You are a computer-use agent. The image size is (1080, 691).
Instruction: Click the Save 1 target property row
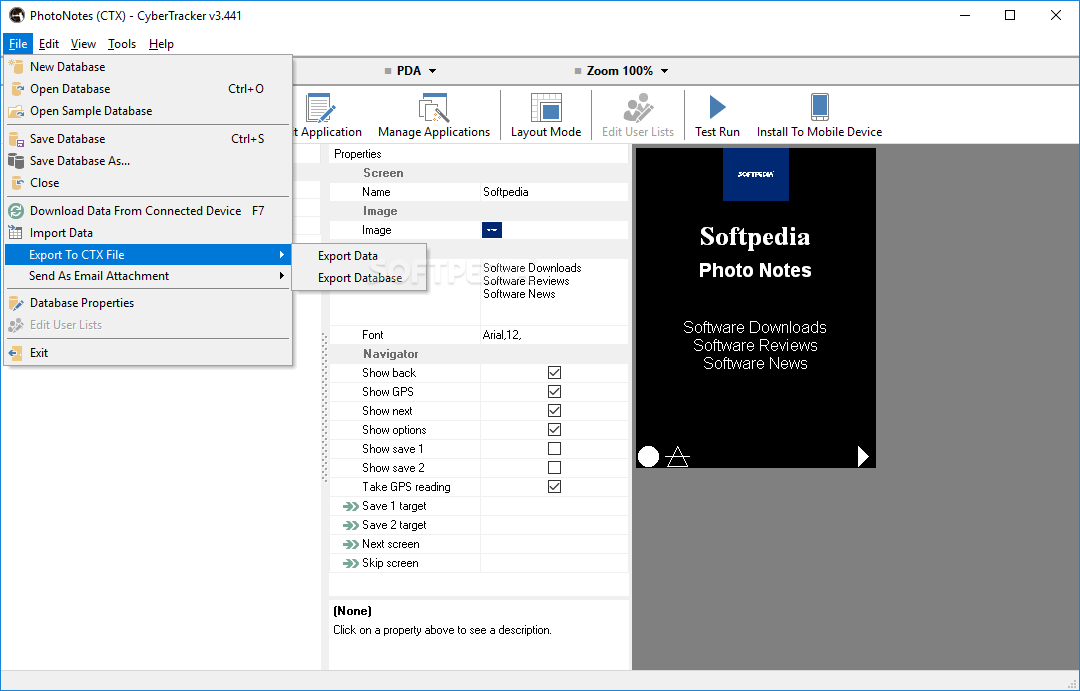click(479, 506)
